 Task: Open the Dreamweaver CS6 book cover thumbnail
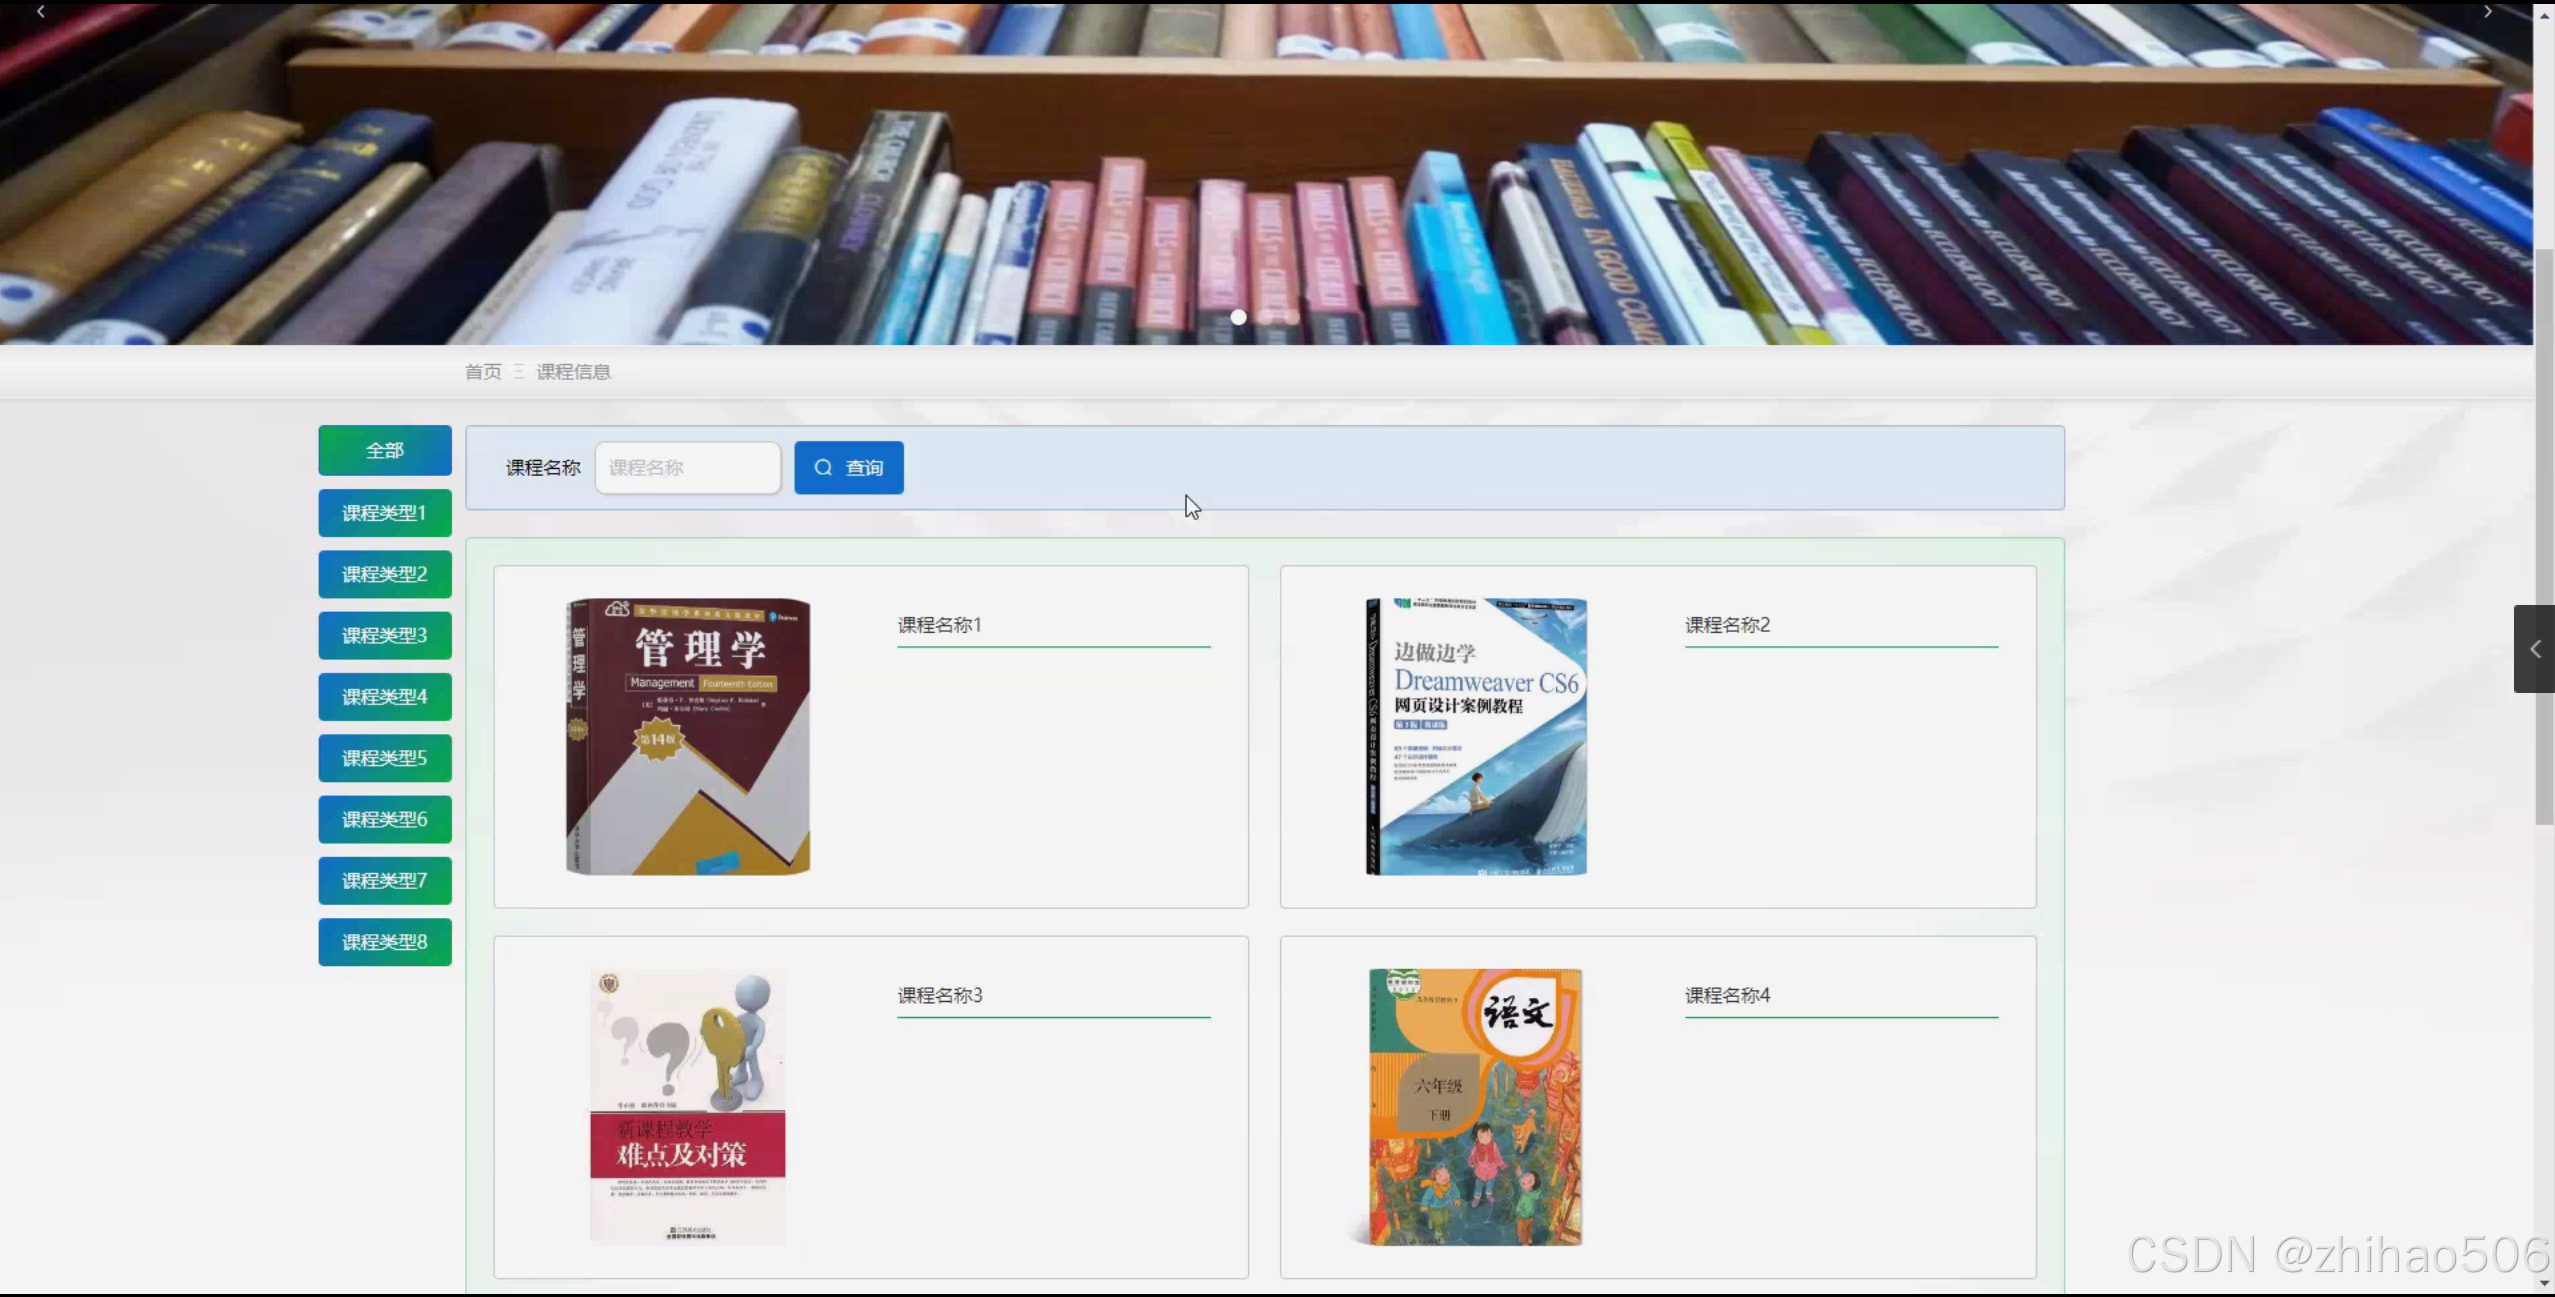1476,737
